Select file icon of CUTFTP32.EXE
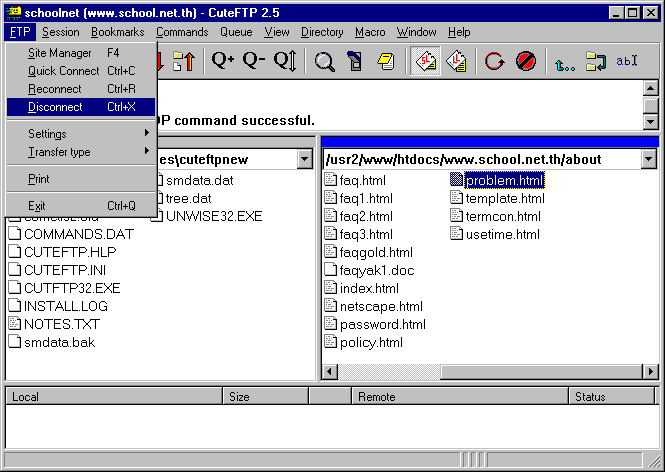The image size is (665, 472). coord(15,288)
